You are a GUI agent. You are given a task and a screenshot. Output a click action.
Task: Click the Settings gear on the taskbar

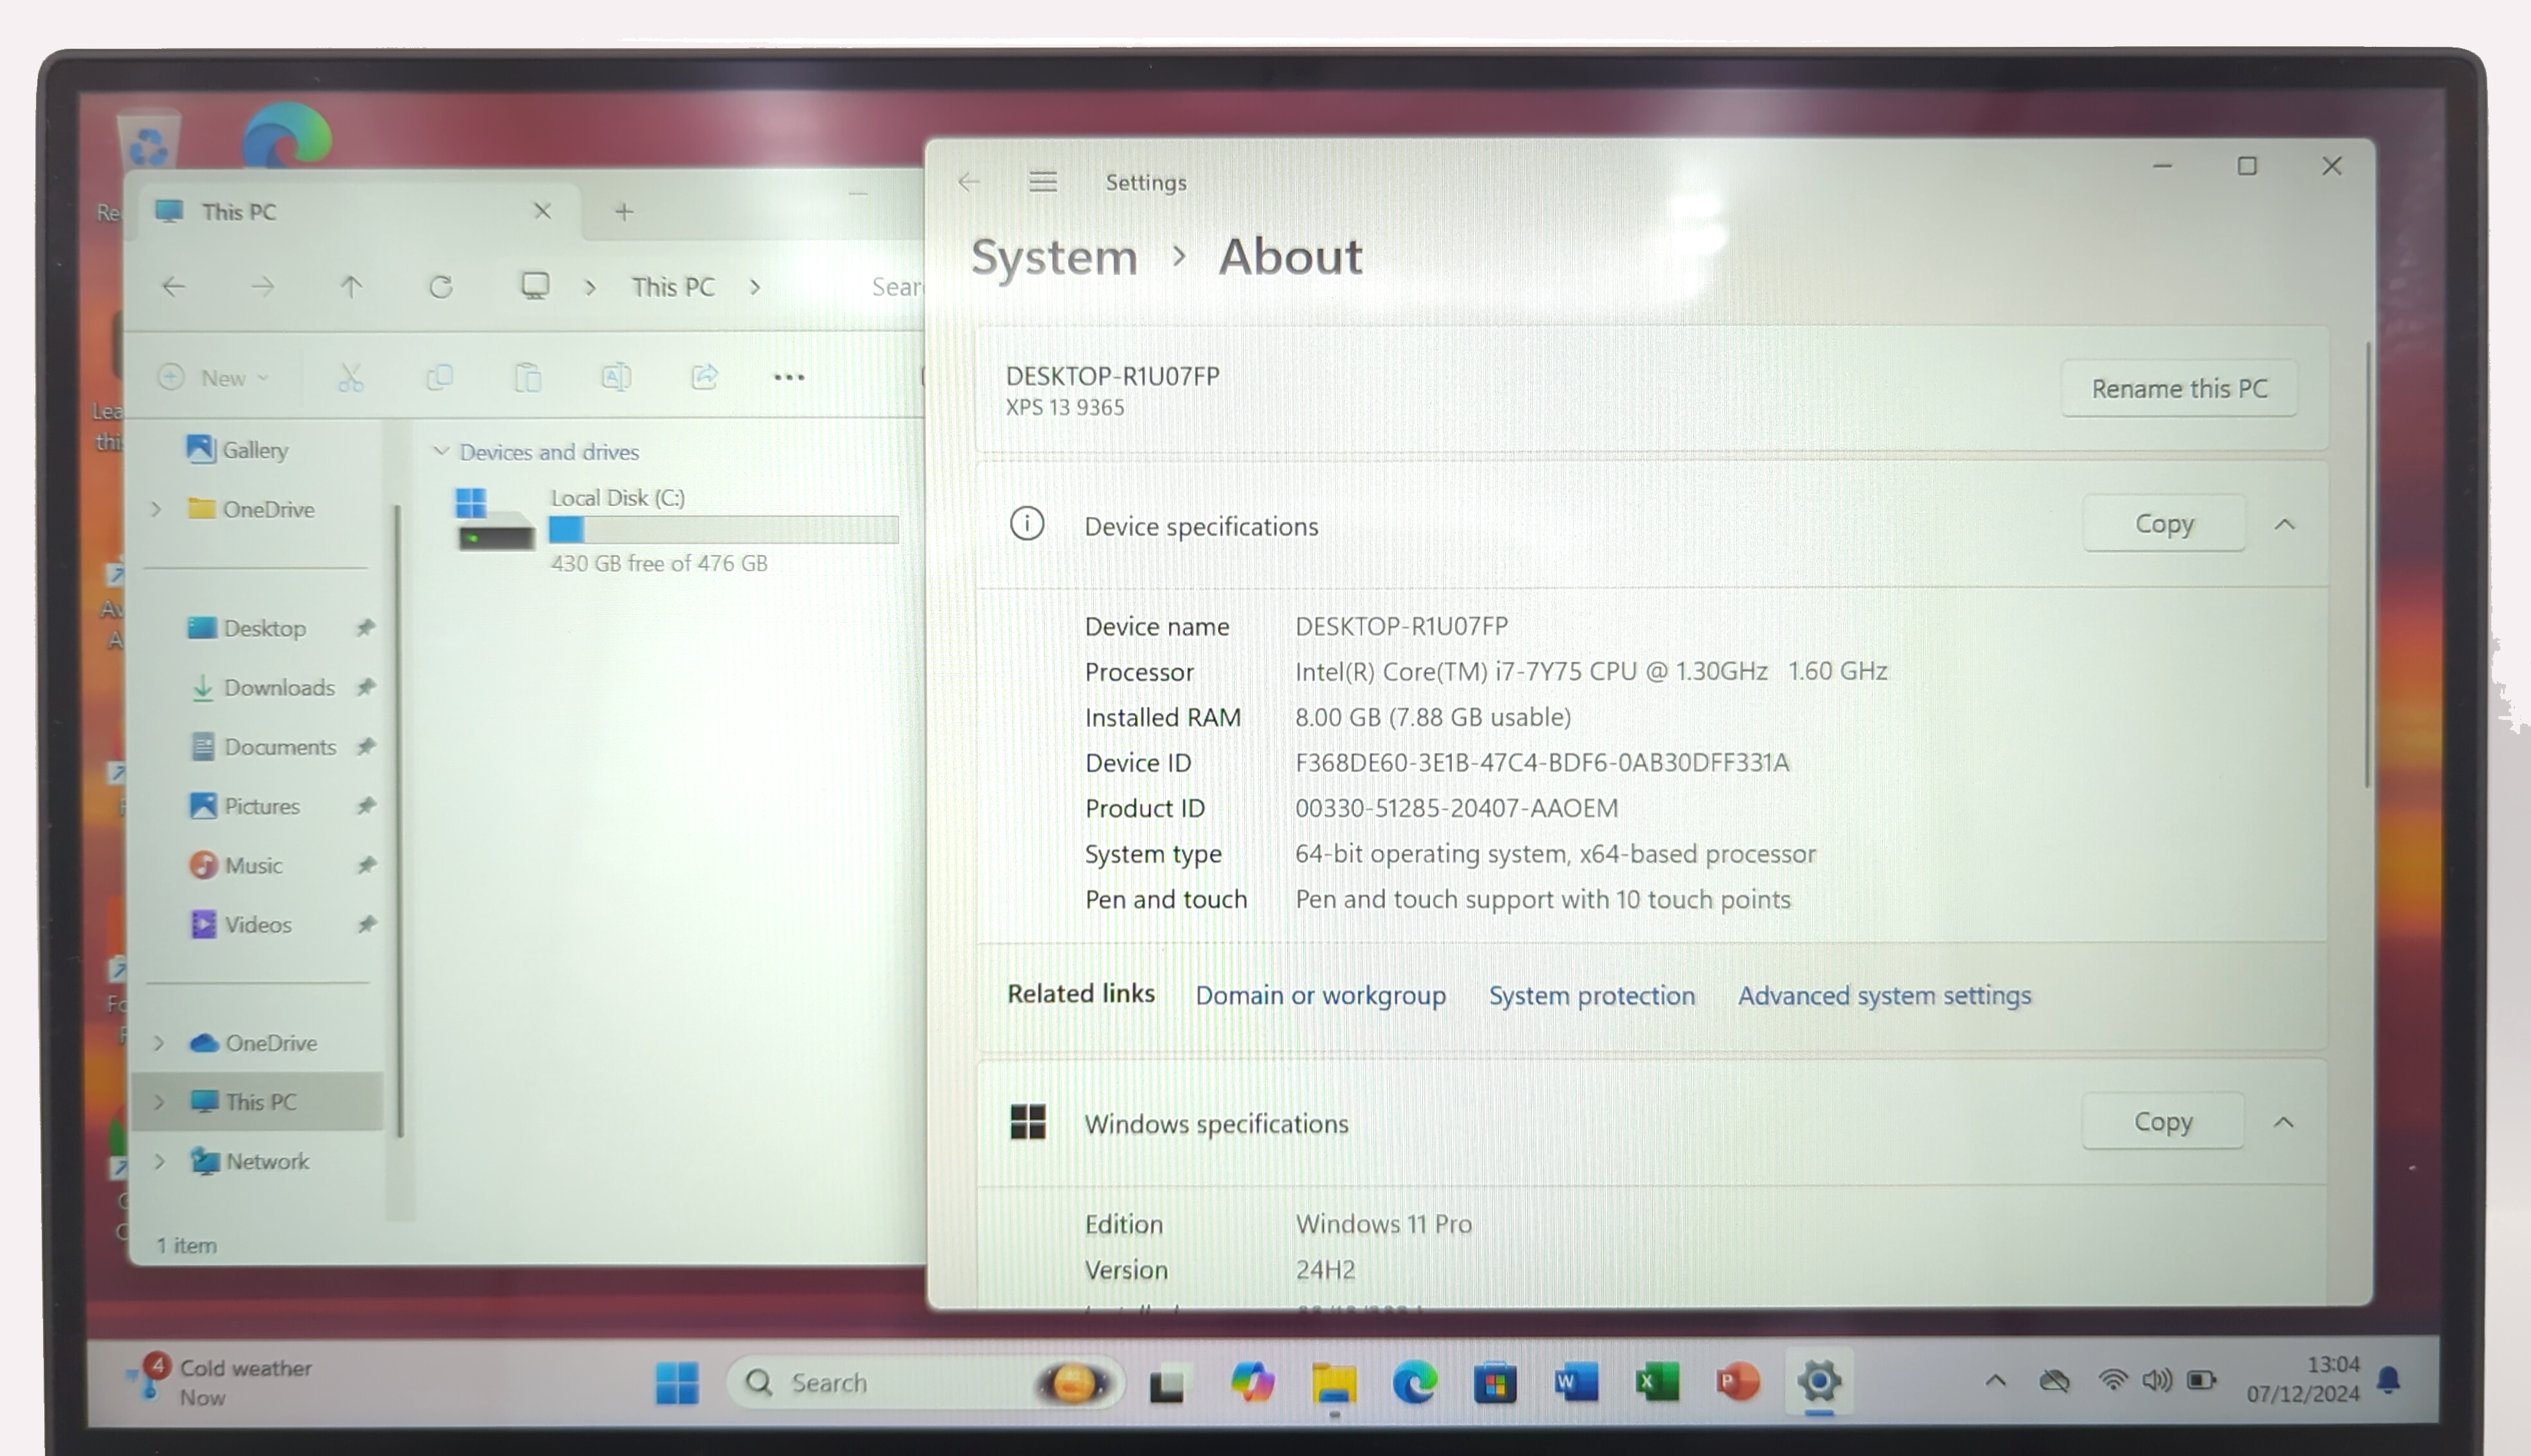coord(1819,1382)
